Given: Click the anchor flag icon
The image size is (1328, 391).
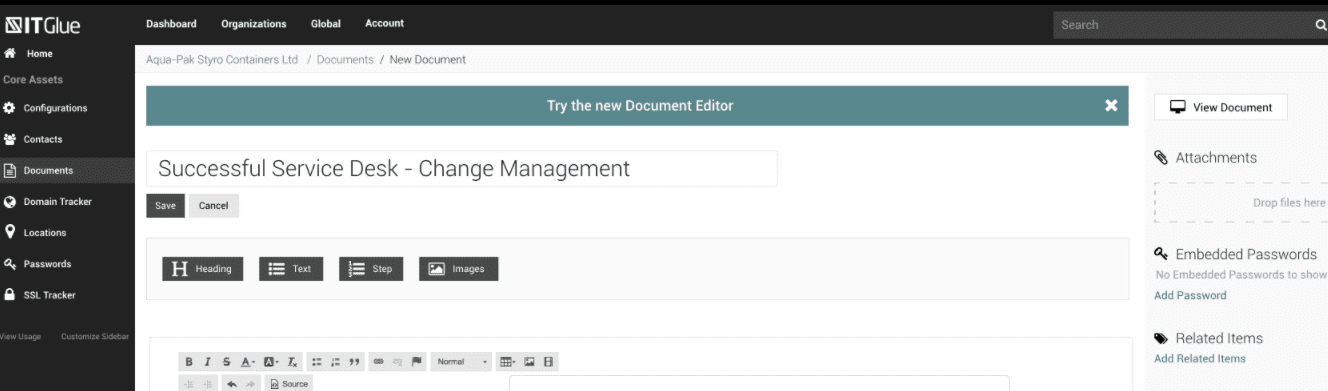Looking at the screenshot, I should point(417,362).
